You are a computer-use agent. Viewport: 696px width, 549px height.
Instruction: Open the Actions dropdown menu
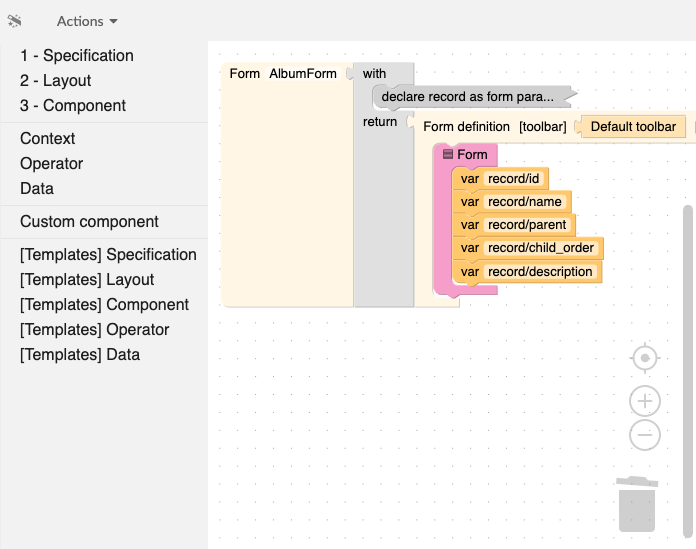[87, 21]
